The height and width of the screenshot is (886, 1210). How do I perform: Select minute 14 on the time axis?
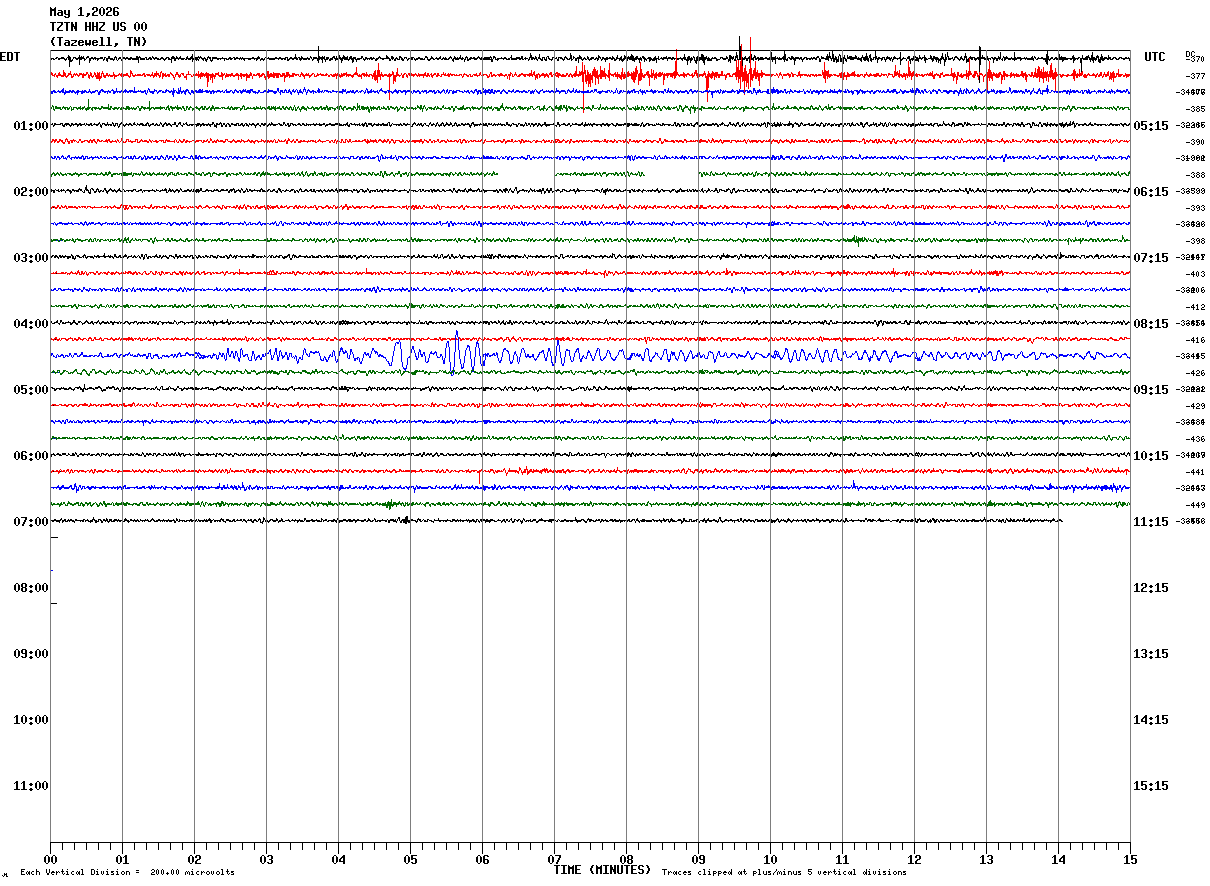coord(1058,859)
